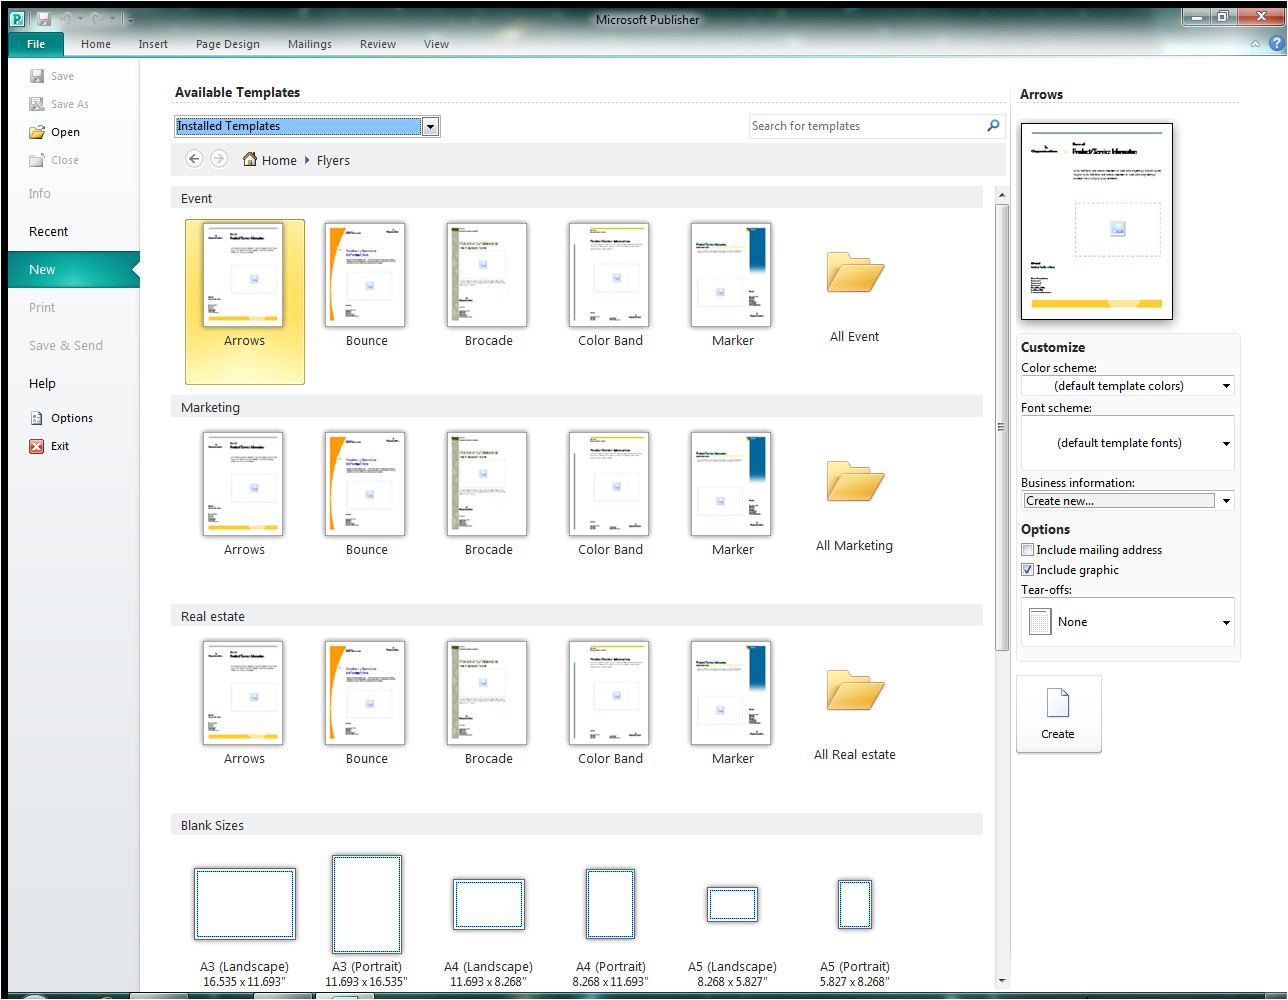
Task: Open the Mailings ribbon tab
Action: pyautogui.click(x=309, y=44)
